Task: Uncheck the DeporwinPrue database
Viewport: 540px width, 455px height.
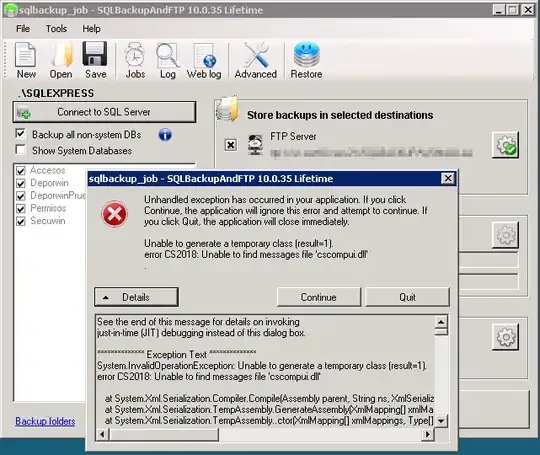Action: pyautogui.click(x=21, y=196)
